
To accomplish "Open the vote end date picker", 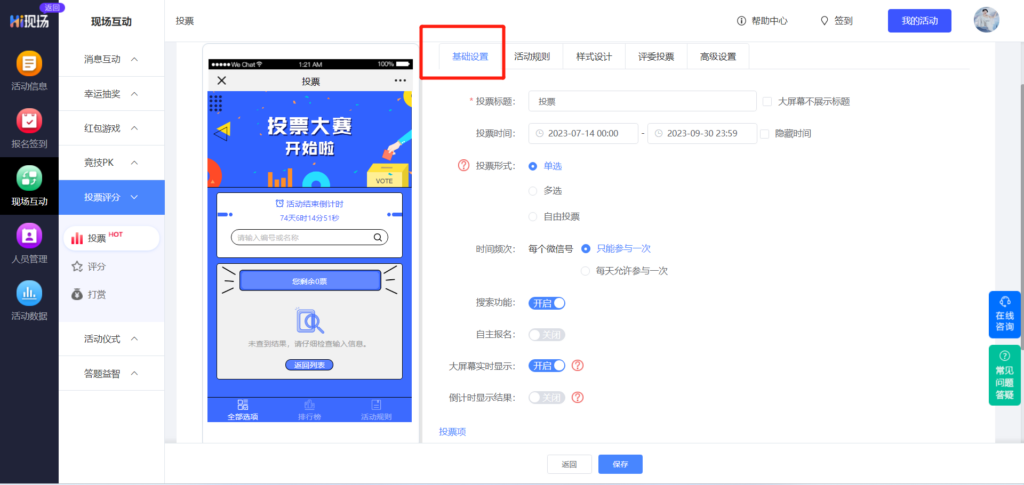I will point(702,133).
